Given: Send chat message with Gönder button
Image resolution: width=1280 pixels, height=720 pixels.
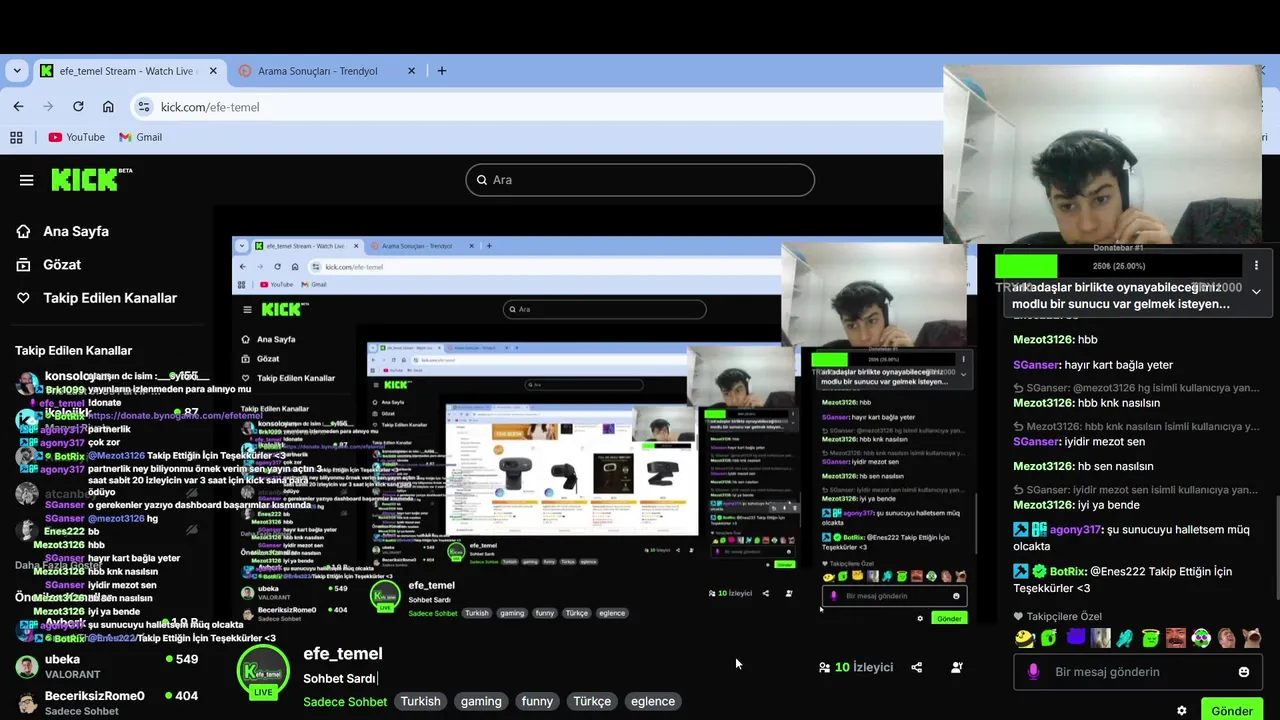Looking at the screenshot, I should pos(1232,711).
